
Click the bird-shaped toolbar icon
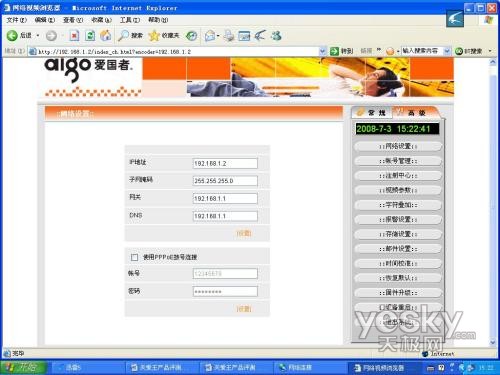(260, 35)
